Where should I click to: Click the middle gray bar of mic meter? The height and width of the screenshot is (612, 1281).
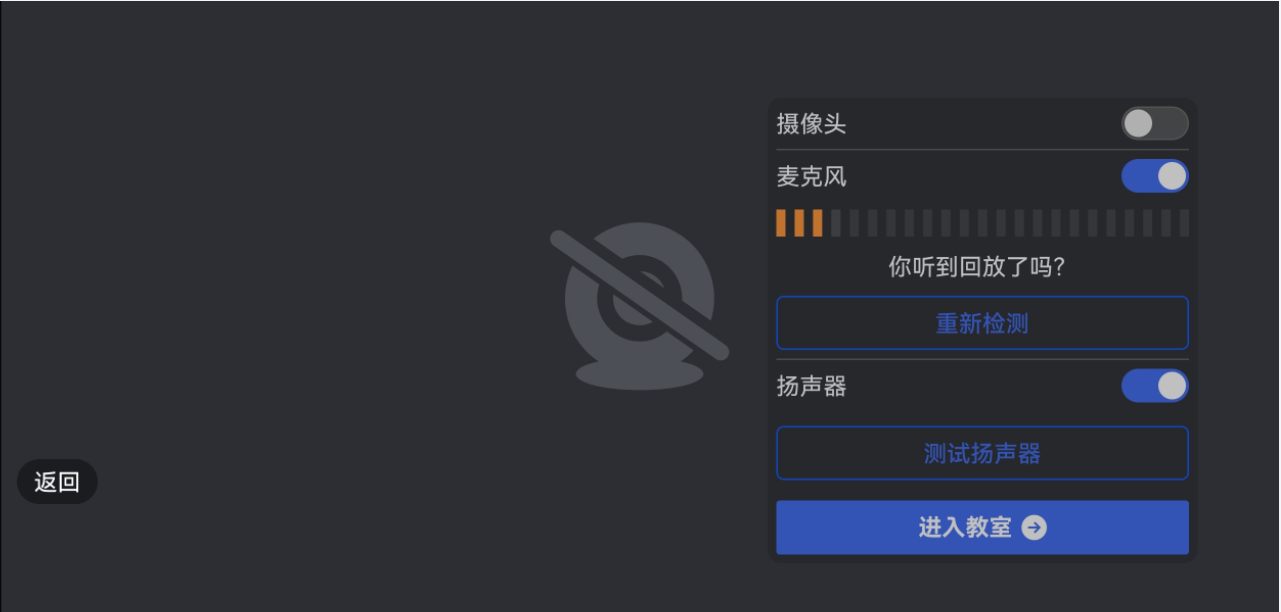click(983, 223)
